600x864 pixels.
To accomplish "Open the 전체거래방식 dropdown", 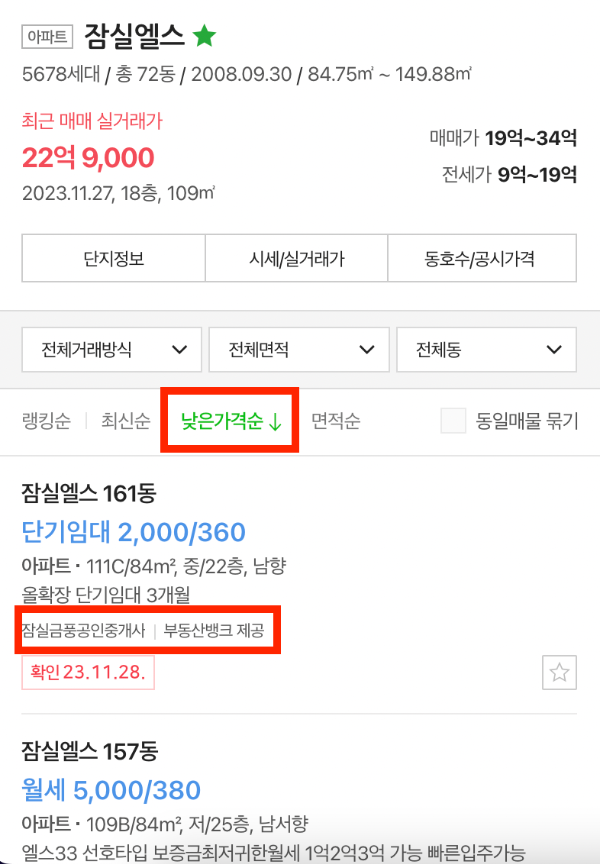I will (x=111, y=349).
